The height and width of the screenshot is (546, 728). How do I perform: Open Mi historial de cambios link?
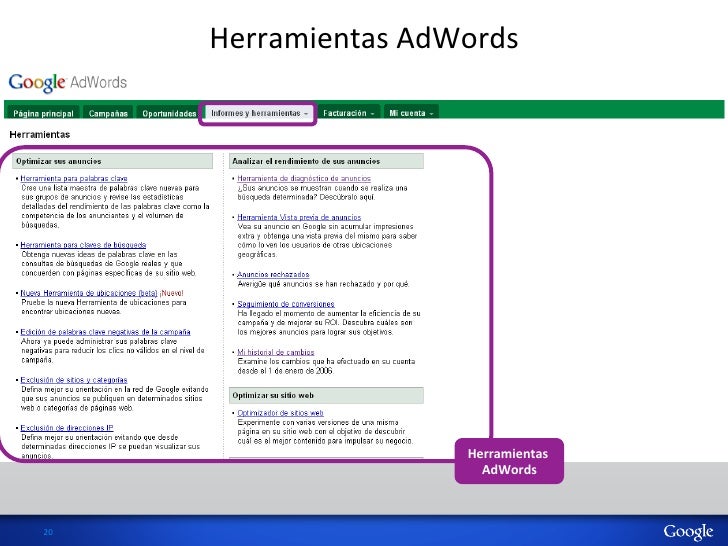(276, 352)
